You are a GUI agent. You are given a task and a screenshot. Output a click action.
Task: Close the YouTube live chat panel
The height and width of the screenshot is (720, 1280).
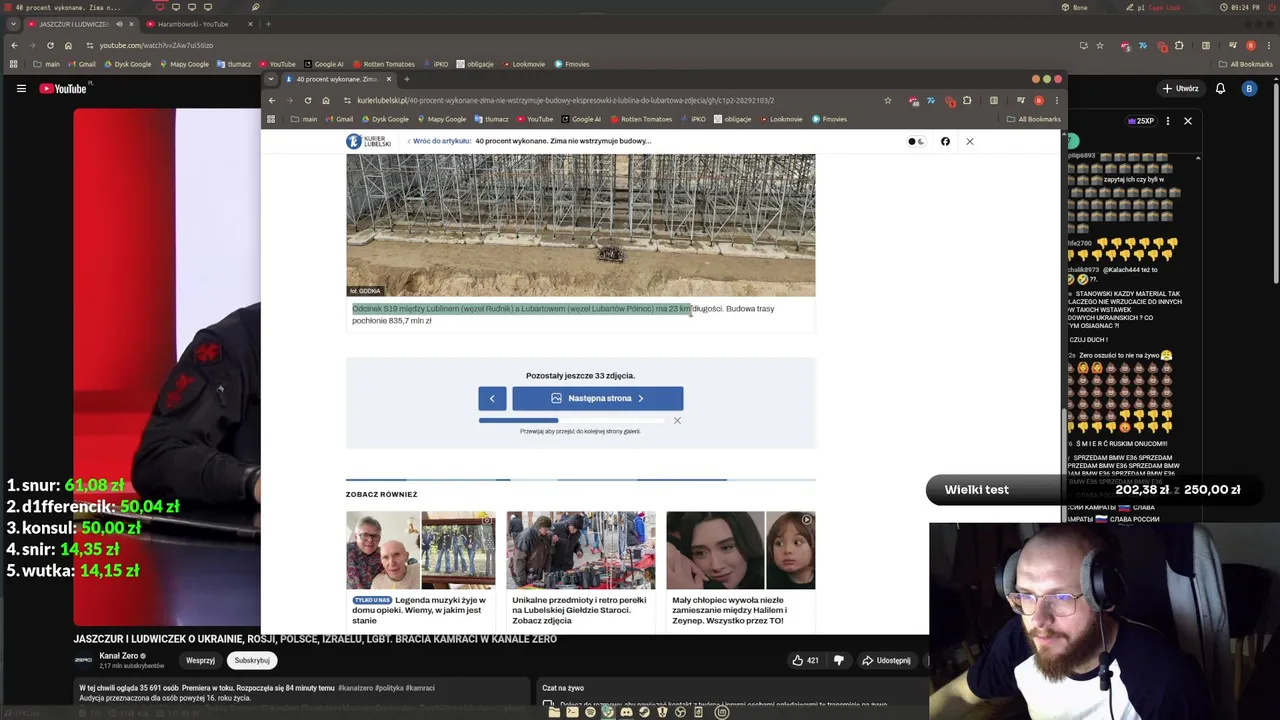1187,121
